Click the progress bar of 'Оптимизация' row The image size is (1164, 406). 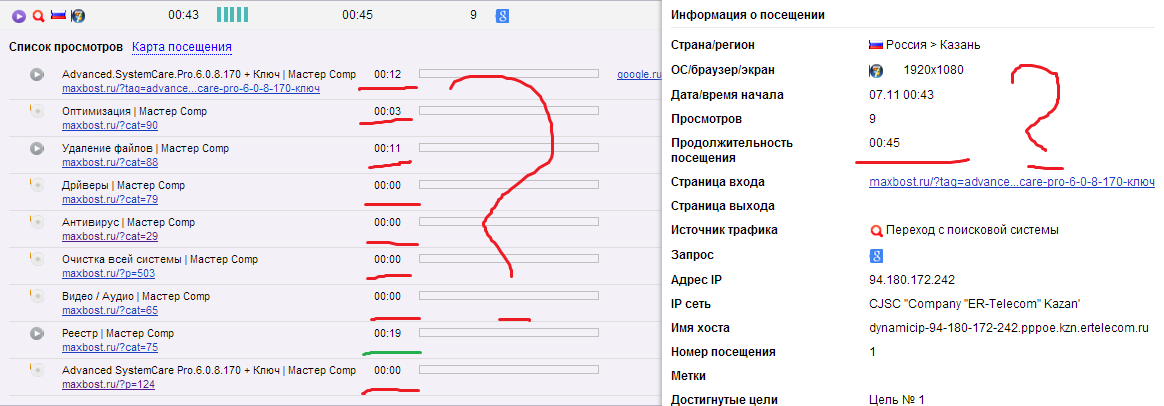tap(509, 111)
